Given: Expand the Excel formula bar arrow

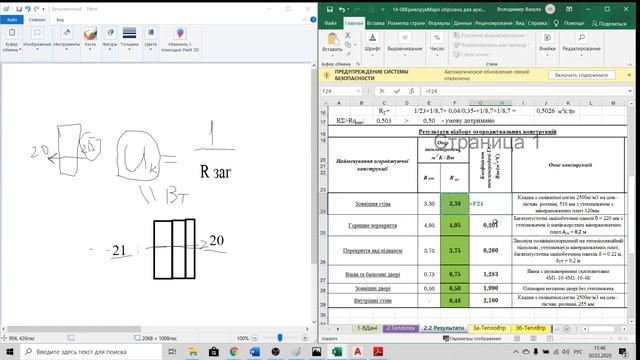Looking at the screenshot, I should click(630, 91).
